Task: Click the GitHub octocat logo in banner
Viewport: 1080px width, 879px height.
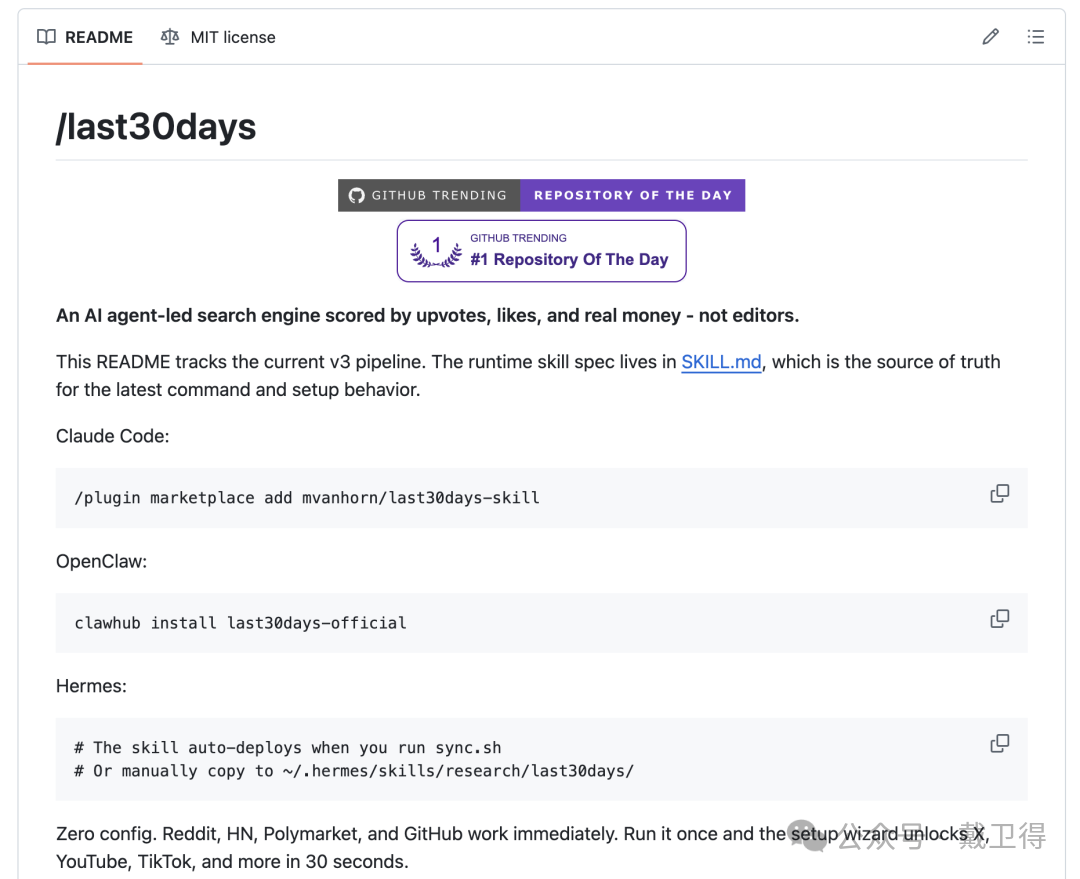Action: tap(356, 195)
